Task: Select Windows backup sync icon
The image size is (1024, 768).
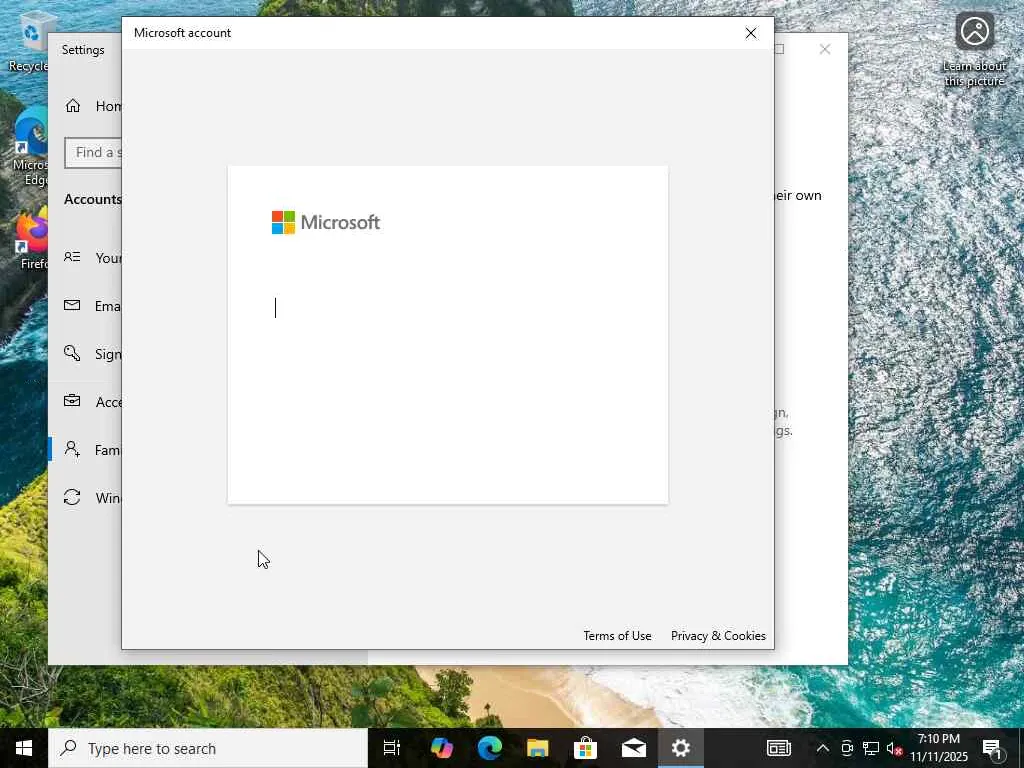Action: [72, 497]
